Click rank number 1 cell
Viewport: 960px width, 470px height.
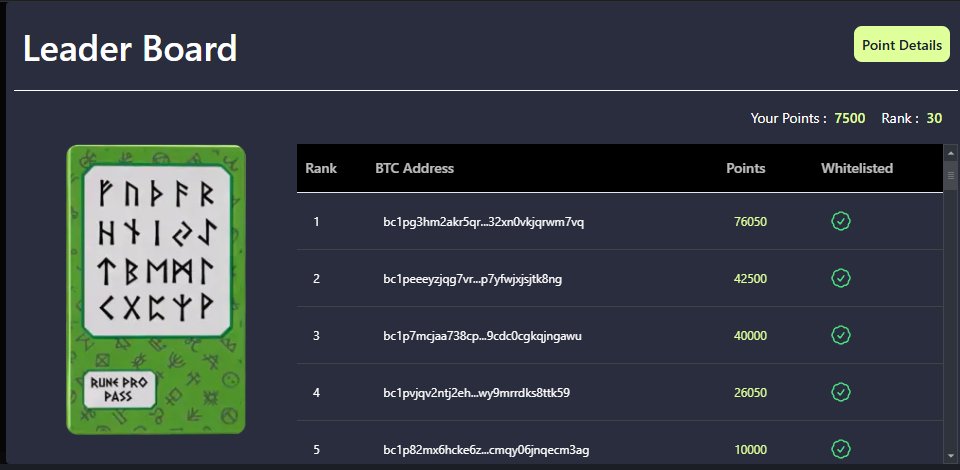point(317,222)
